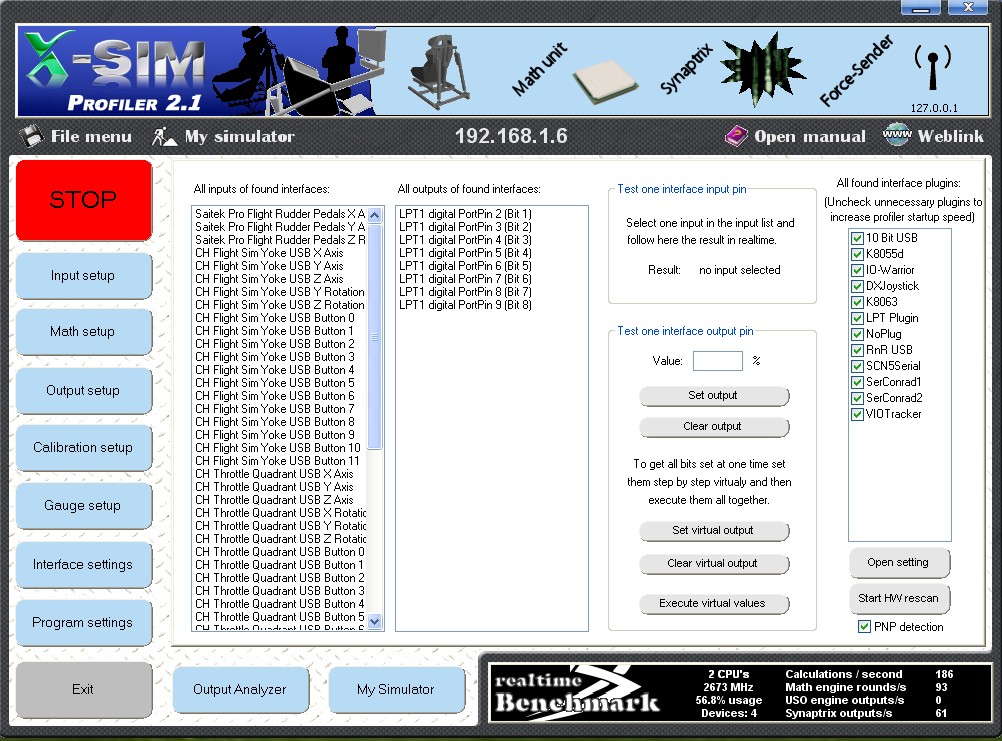Image resolution: width=1002 pixels, height=741 pixels.
Task: Click Clear virtual output
Action: pos(714,563)
